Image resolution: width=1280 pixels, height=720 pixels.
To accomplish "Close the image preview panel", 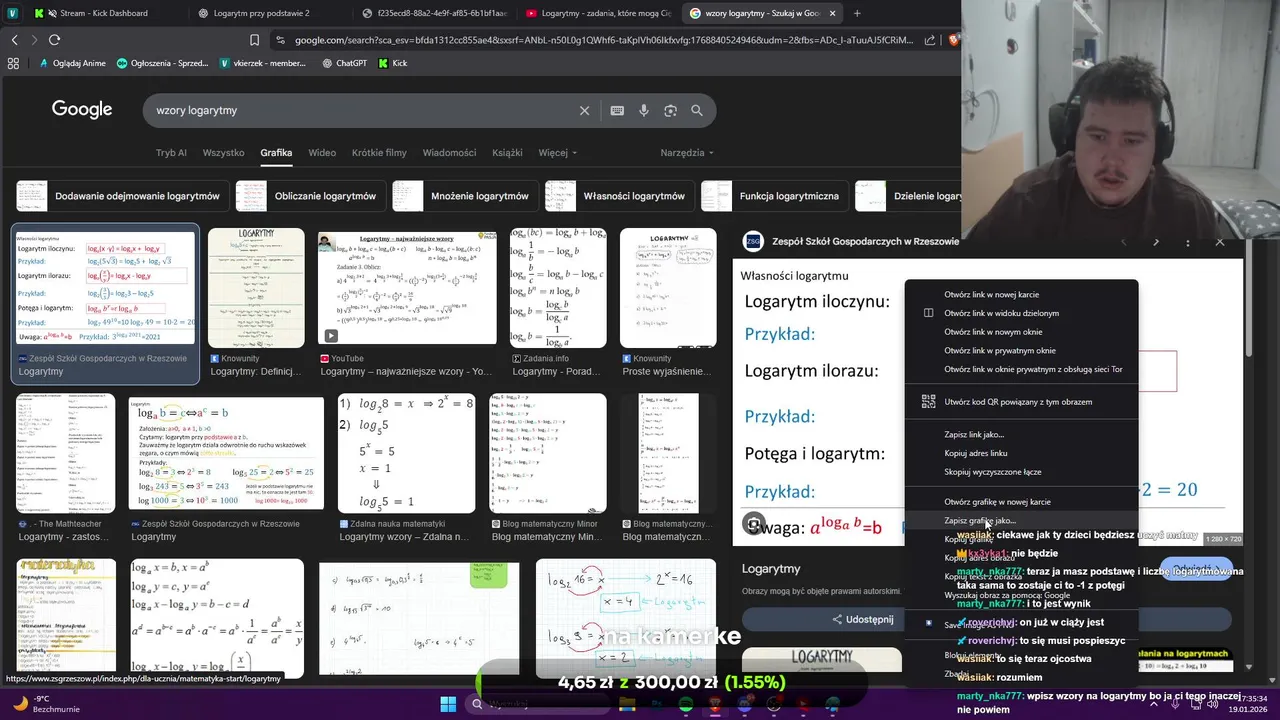I will (x=1220, y=242).
